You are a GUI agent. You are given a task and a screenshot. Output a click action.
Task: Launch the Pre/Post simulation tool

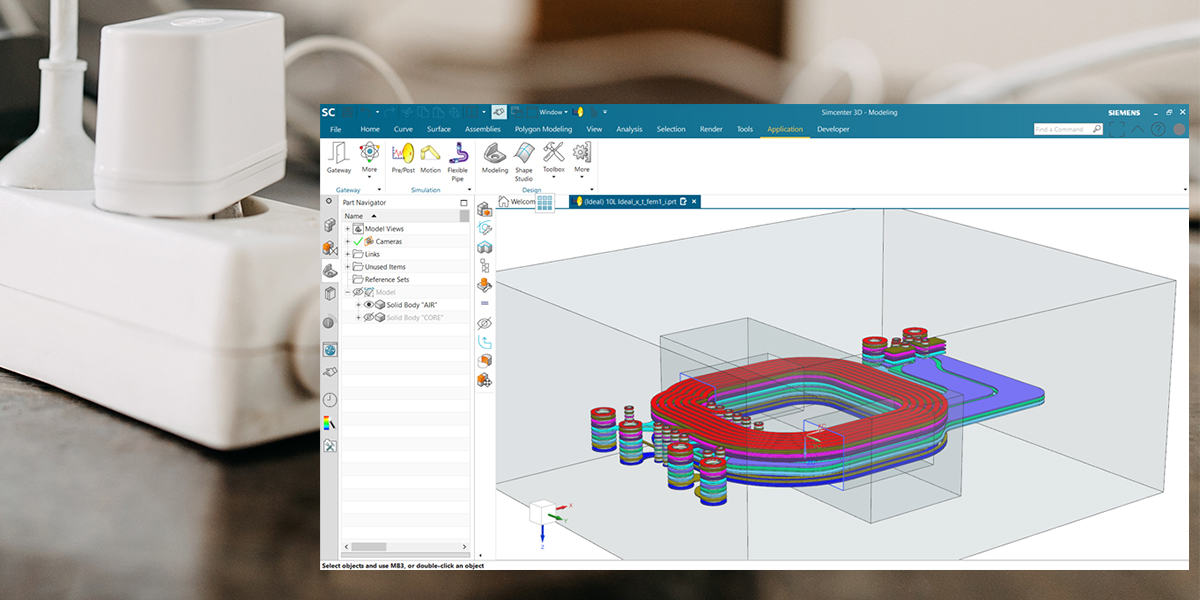pyautogui.click(x=403, y=155)
